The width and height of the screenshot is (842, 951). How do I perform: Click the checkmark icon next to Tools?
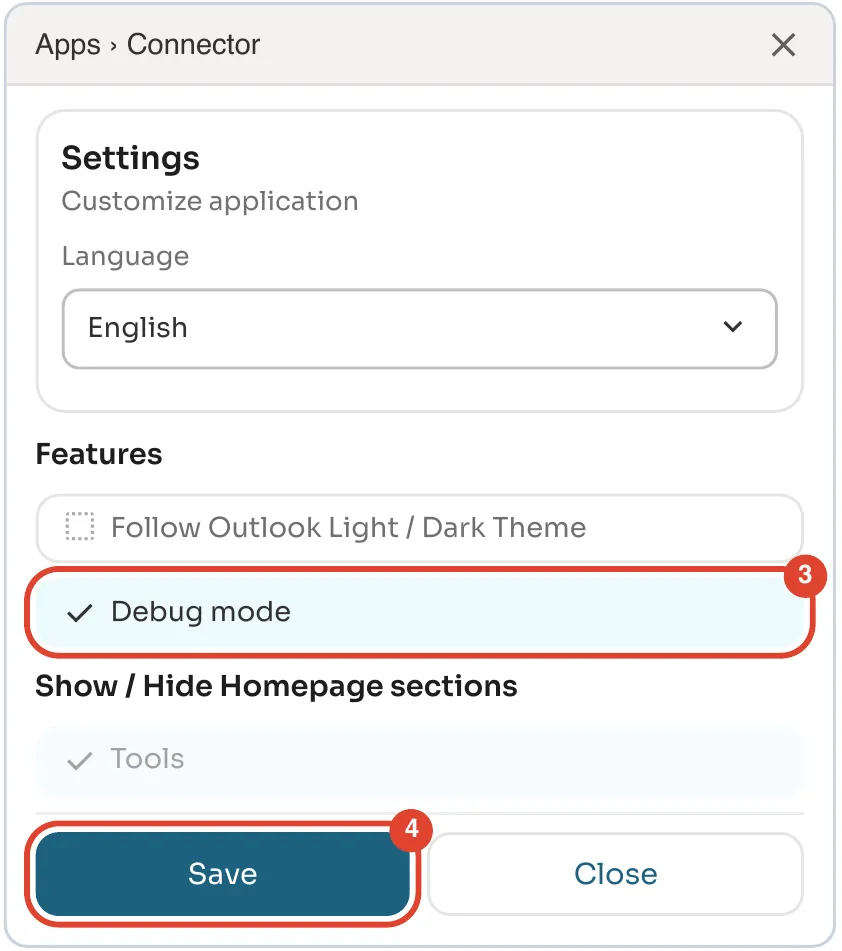coord(79,760)
